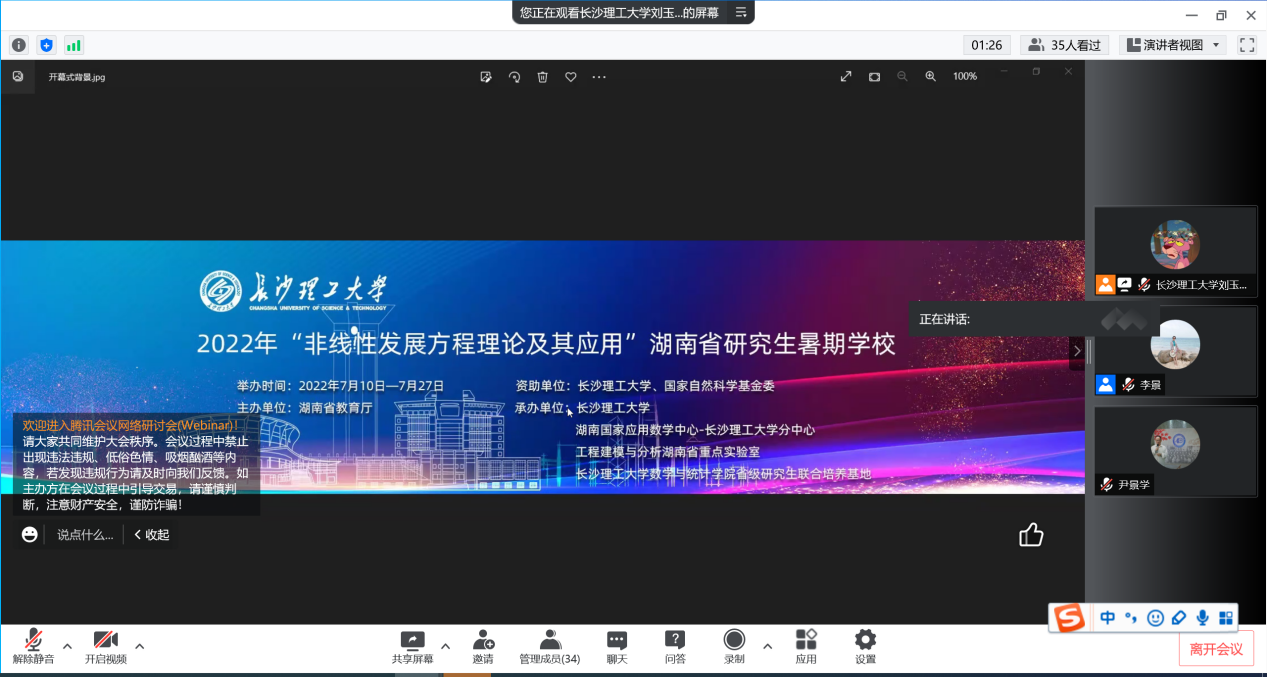Open the Apps (应用) panel
This screenshot has height=677, width=1267.
[806, 646]
